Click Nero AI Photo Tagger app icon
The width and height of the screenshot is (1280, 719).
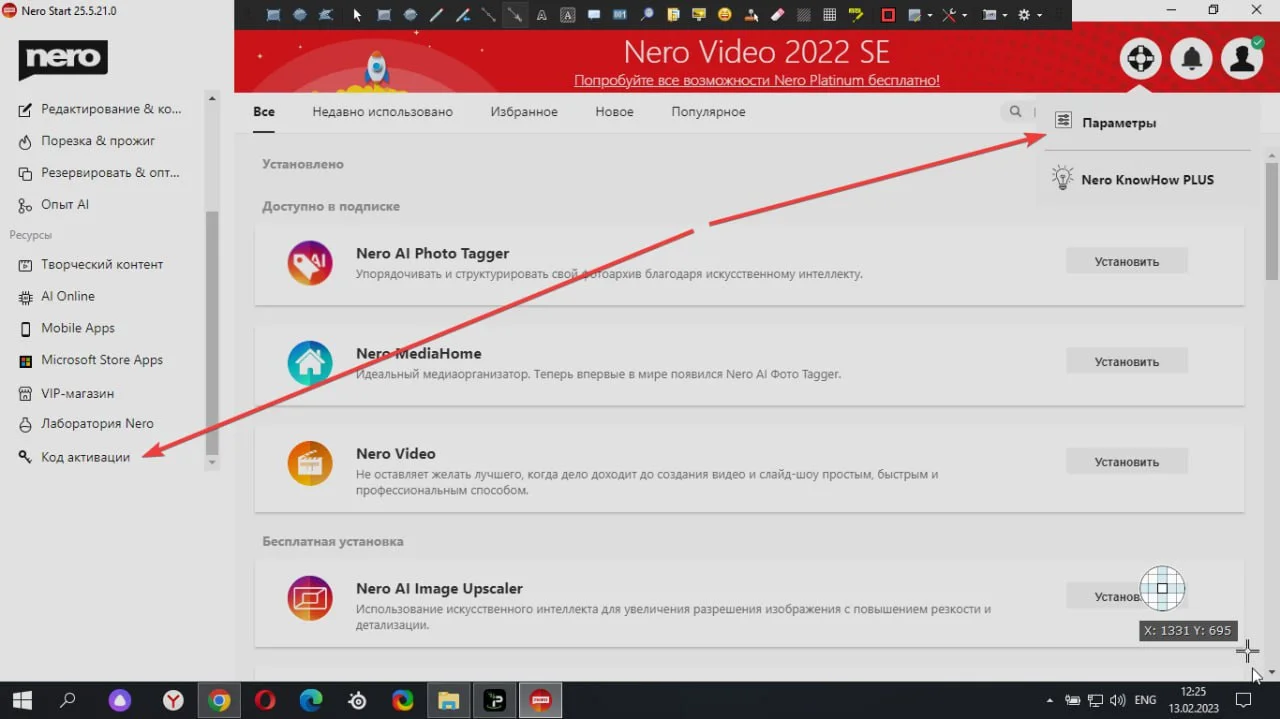pyautogui.click(x=310, y=264)
